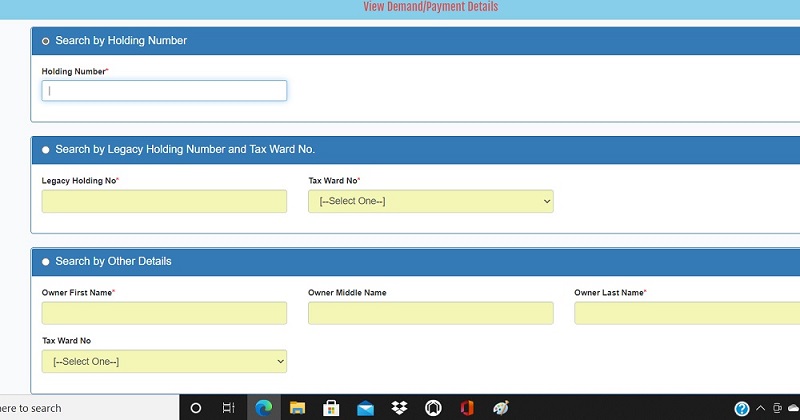Open Dropbox from the taskbar
Screen dimensions: 800x420
[399, 408]
